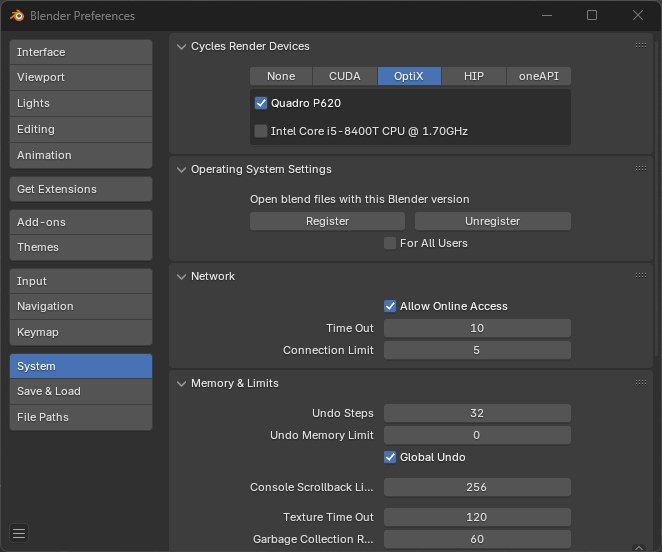Click the Console Scrollback Lines field
The width and height of the screenshot is (662, 552).
point(477,487)
